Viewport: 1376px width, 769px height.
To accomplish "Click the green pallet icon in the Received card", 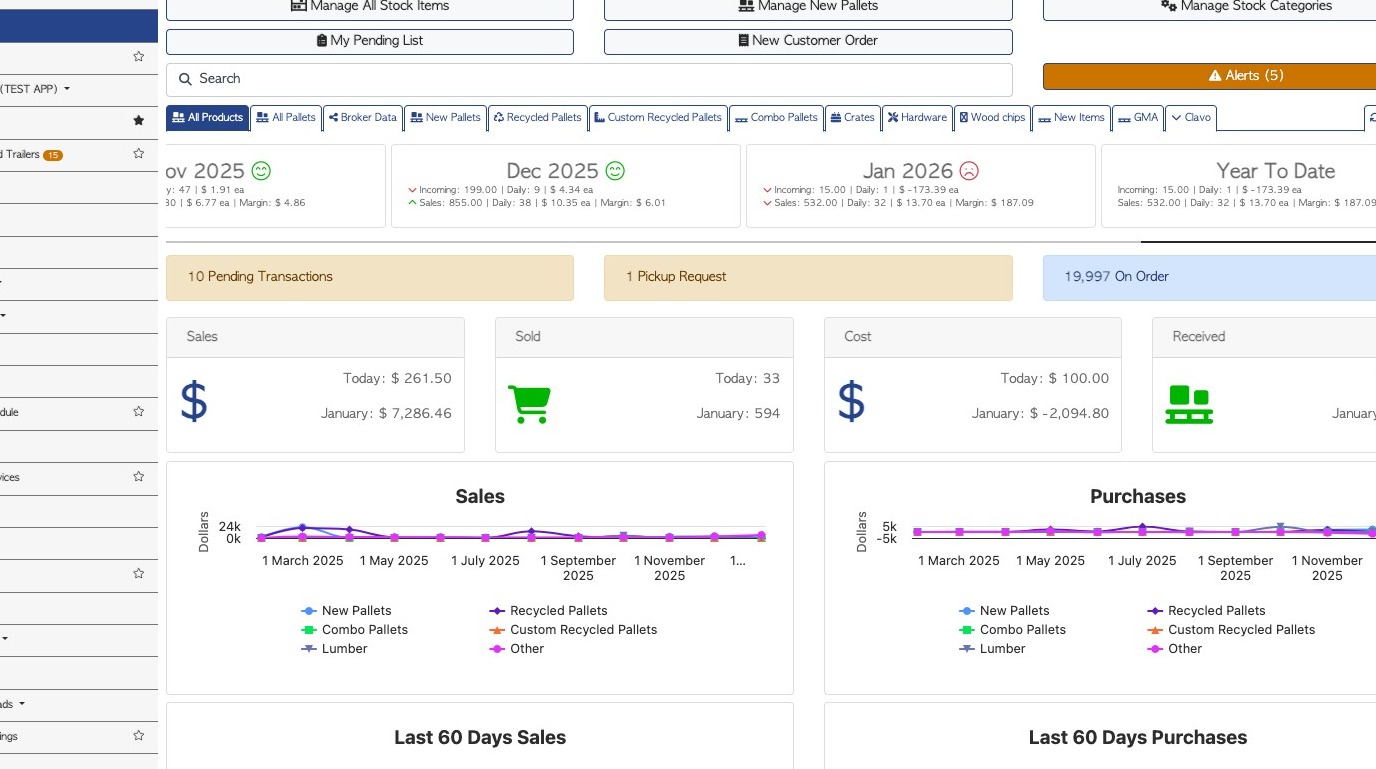I will tap(1189, 404).
